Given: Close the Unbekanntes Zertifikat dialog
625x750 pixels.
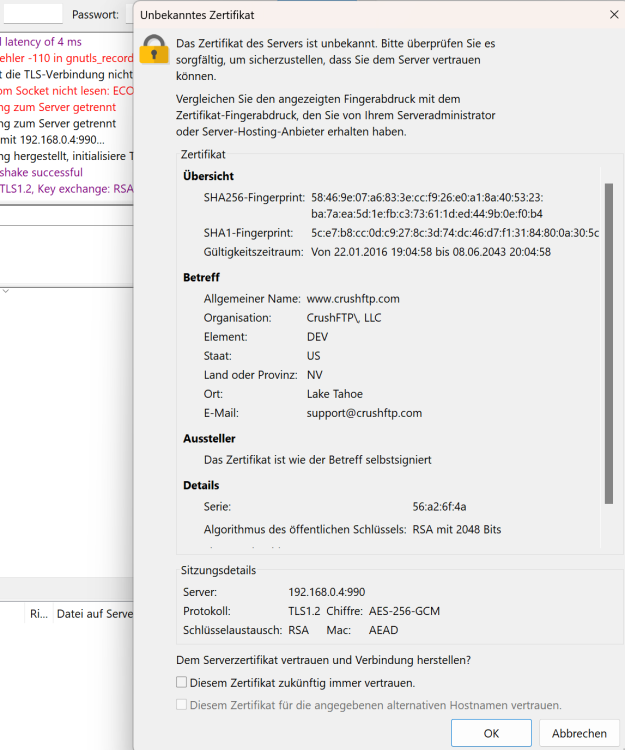Looking at the screenshot, I should (614, 15).
